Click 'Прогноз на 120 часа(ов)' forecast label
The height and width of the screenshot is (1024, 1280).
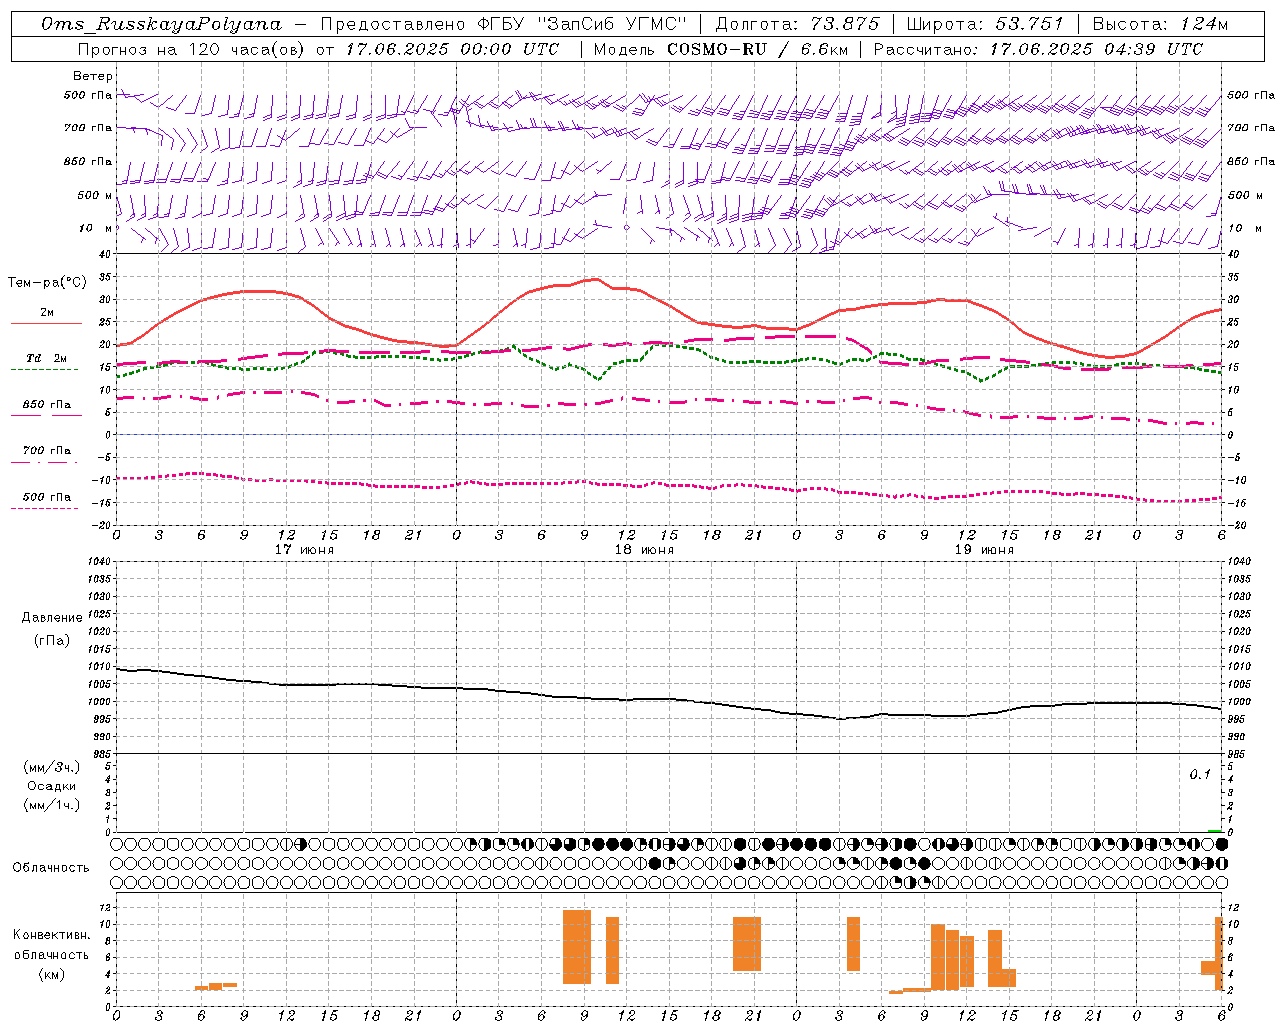(x=193, y=49)
